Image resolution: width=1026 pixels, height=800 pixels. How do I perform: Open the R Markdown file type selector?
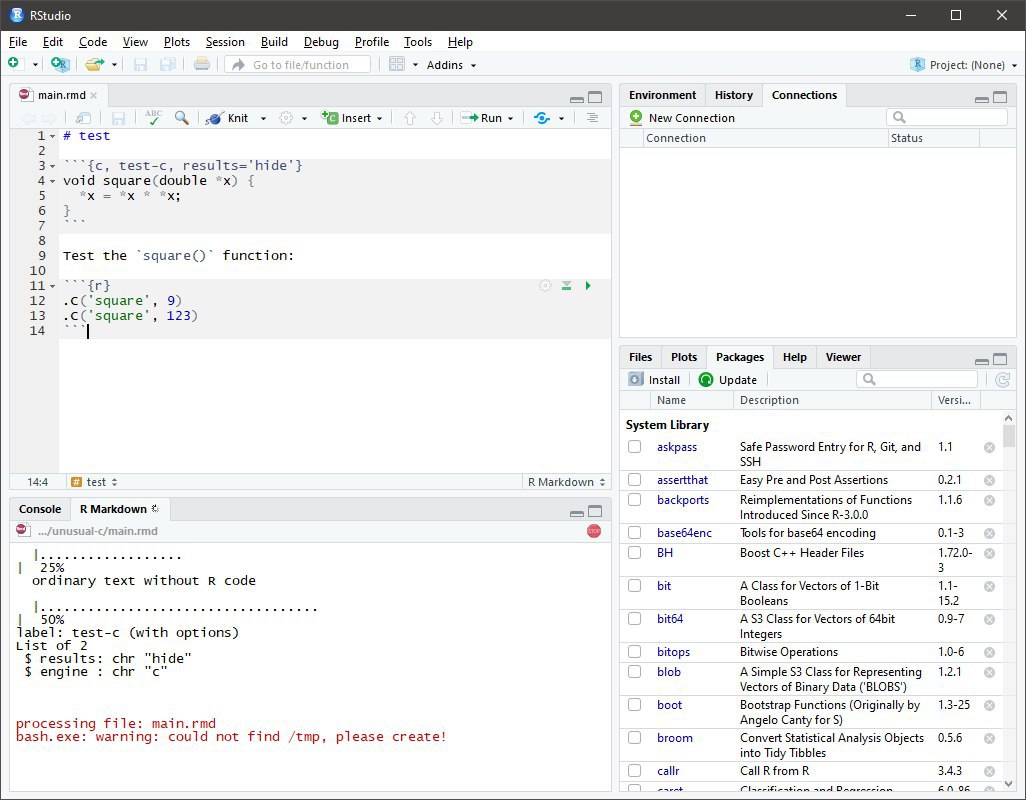566,482
